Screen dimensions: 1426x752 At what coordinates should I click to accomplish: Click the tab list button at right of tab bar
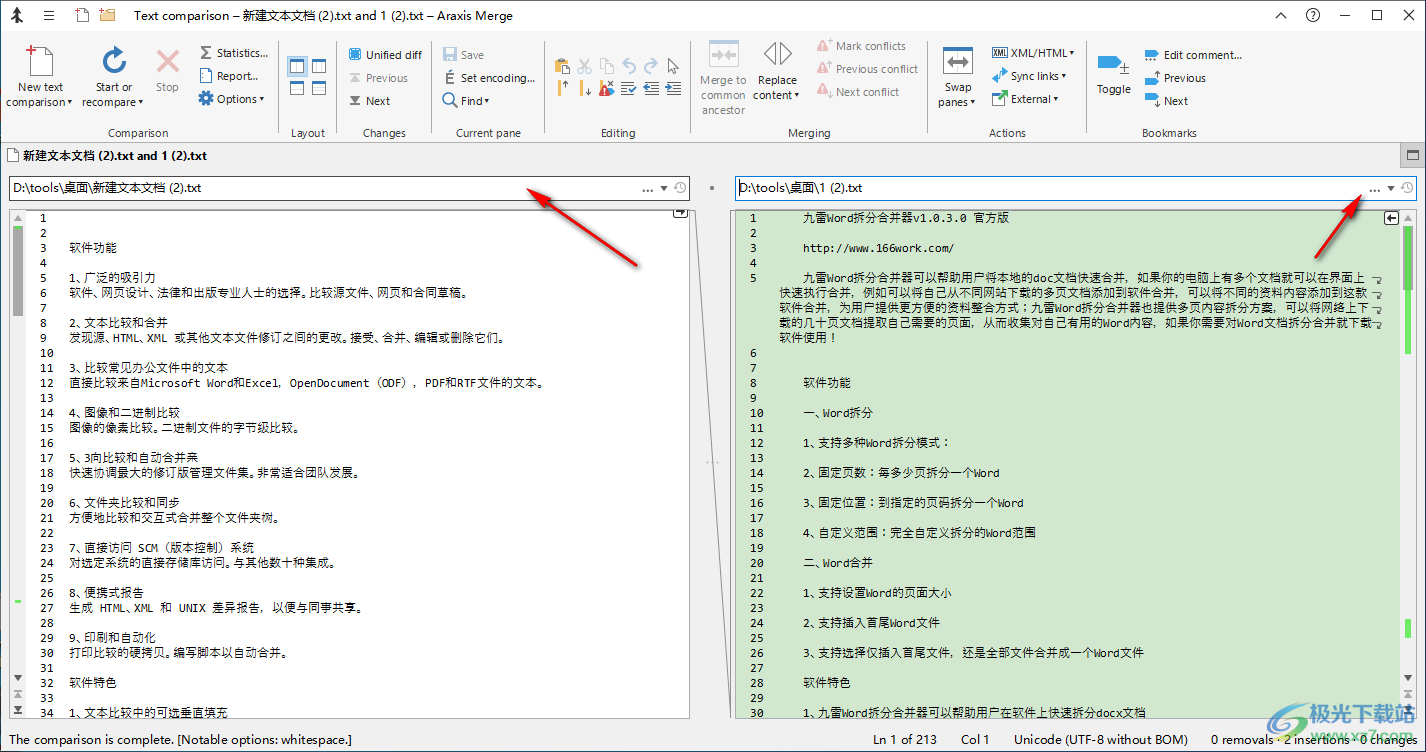pos(1412,156)
